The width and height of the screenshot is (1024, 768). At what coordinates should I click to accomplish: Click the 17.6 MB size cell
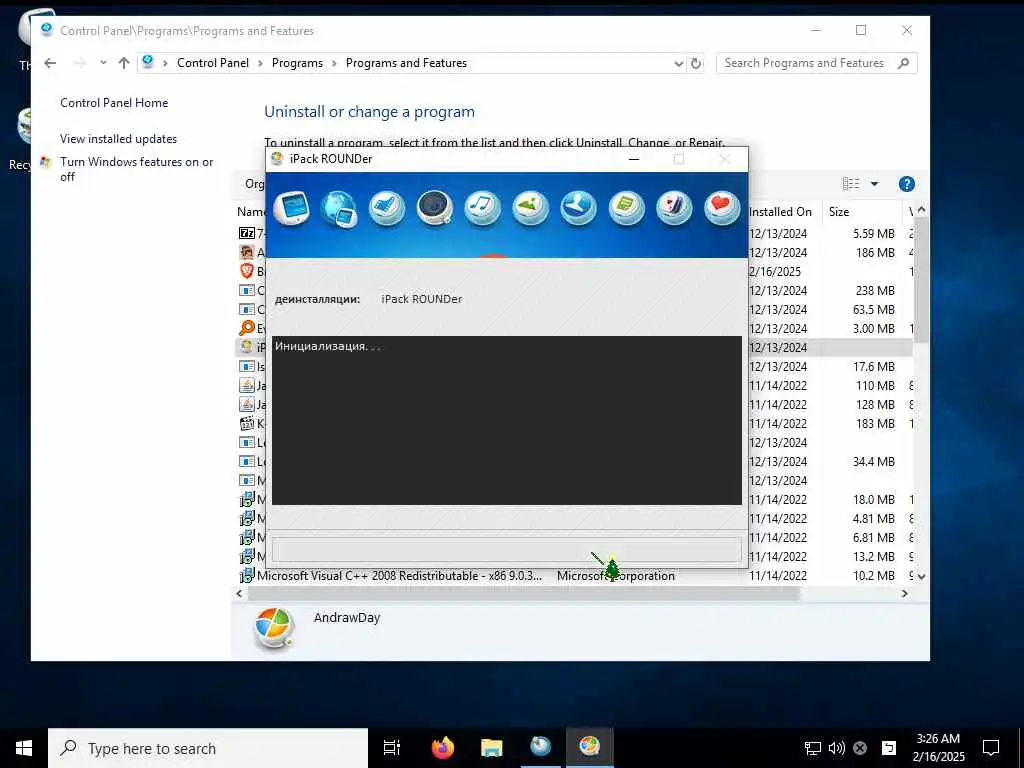point(874,366)
